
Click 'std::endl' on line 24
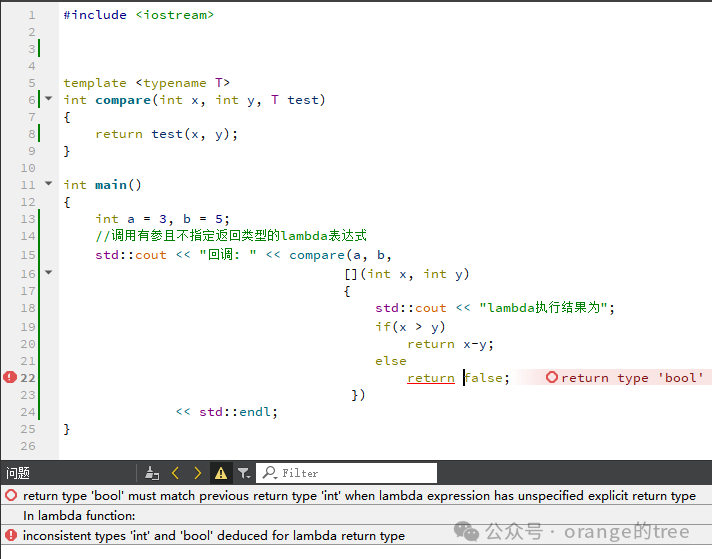click(x=234, y=412)
